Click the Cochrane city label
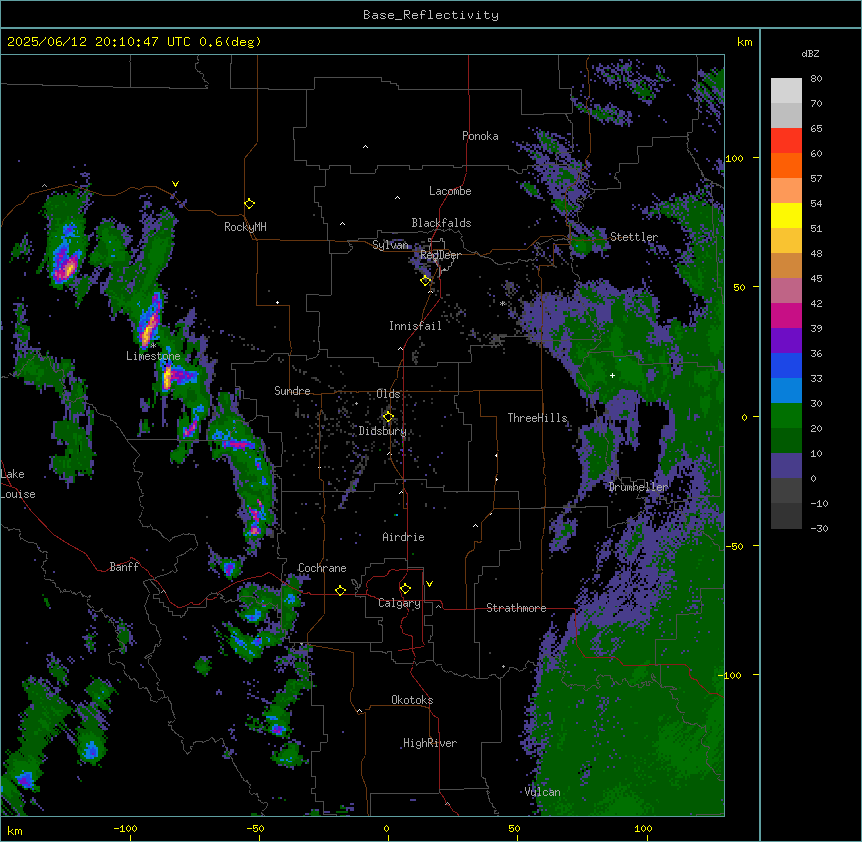Image resolution: width=862 pixels, height=842 pixels. coord(322,568)
